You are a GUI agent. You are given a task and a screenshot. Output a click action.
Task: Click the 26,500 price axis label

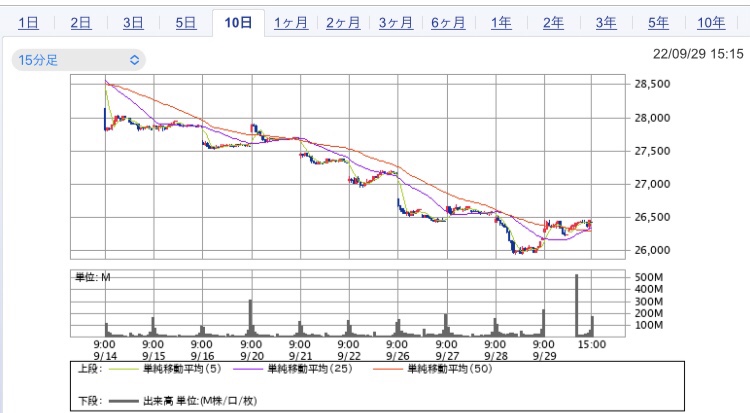[x=652, y=217]
